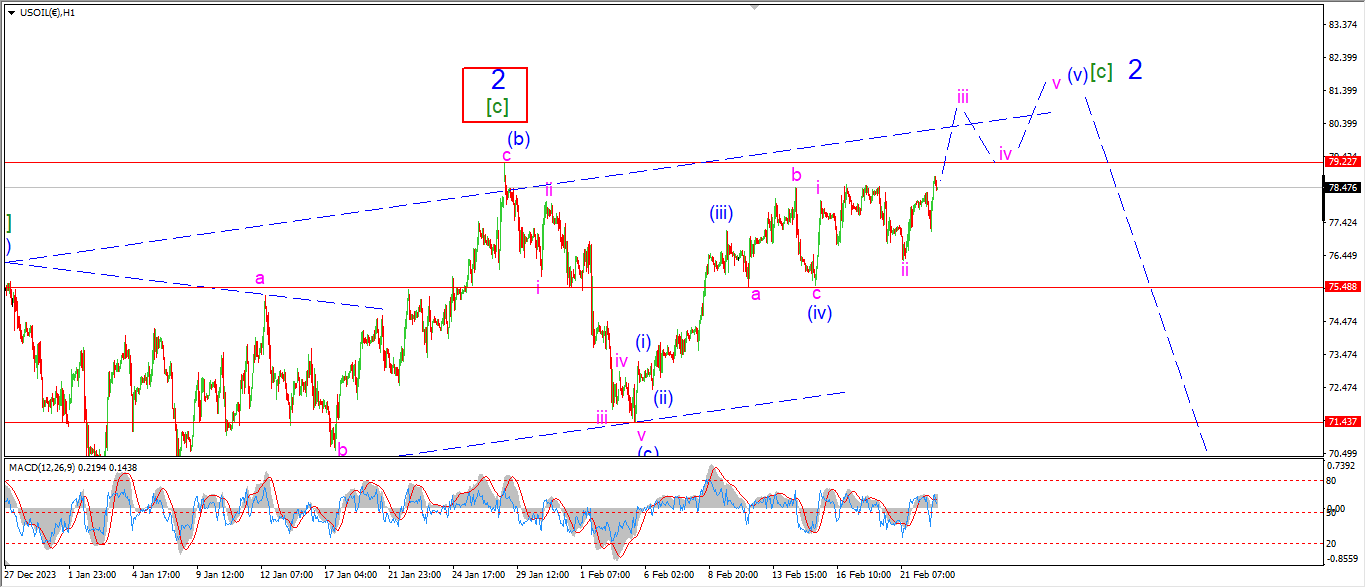The width and height of the screenshot is (1366, 588).
Task: Click the blue (iv) wave label
Action: point(820,312)
